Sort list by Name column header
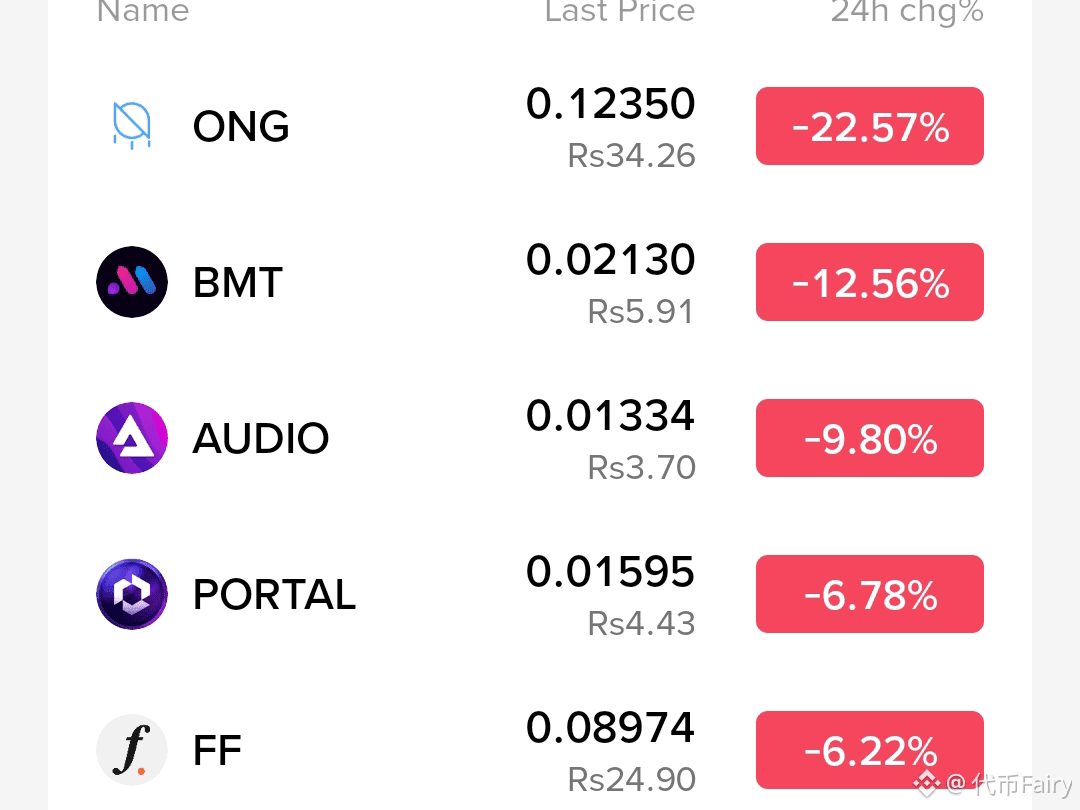 pos(143,10)
